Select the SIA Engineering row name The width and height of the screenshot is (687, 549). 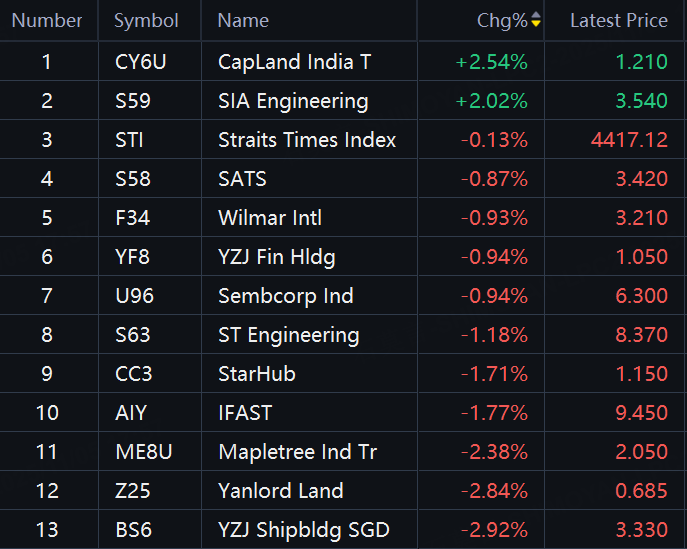point(293,101)
